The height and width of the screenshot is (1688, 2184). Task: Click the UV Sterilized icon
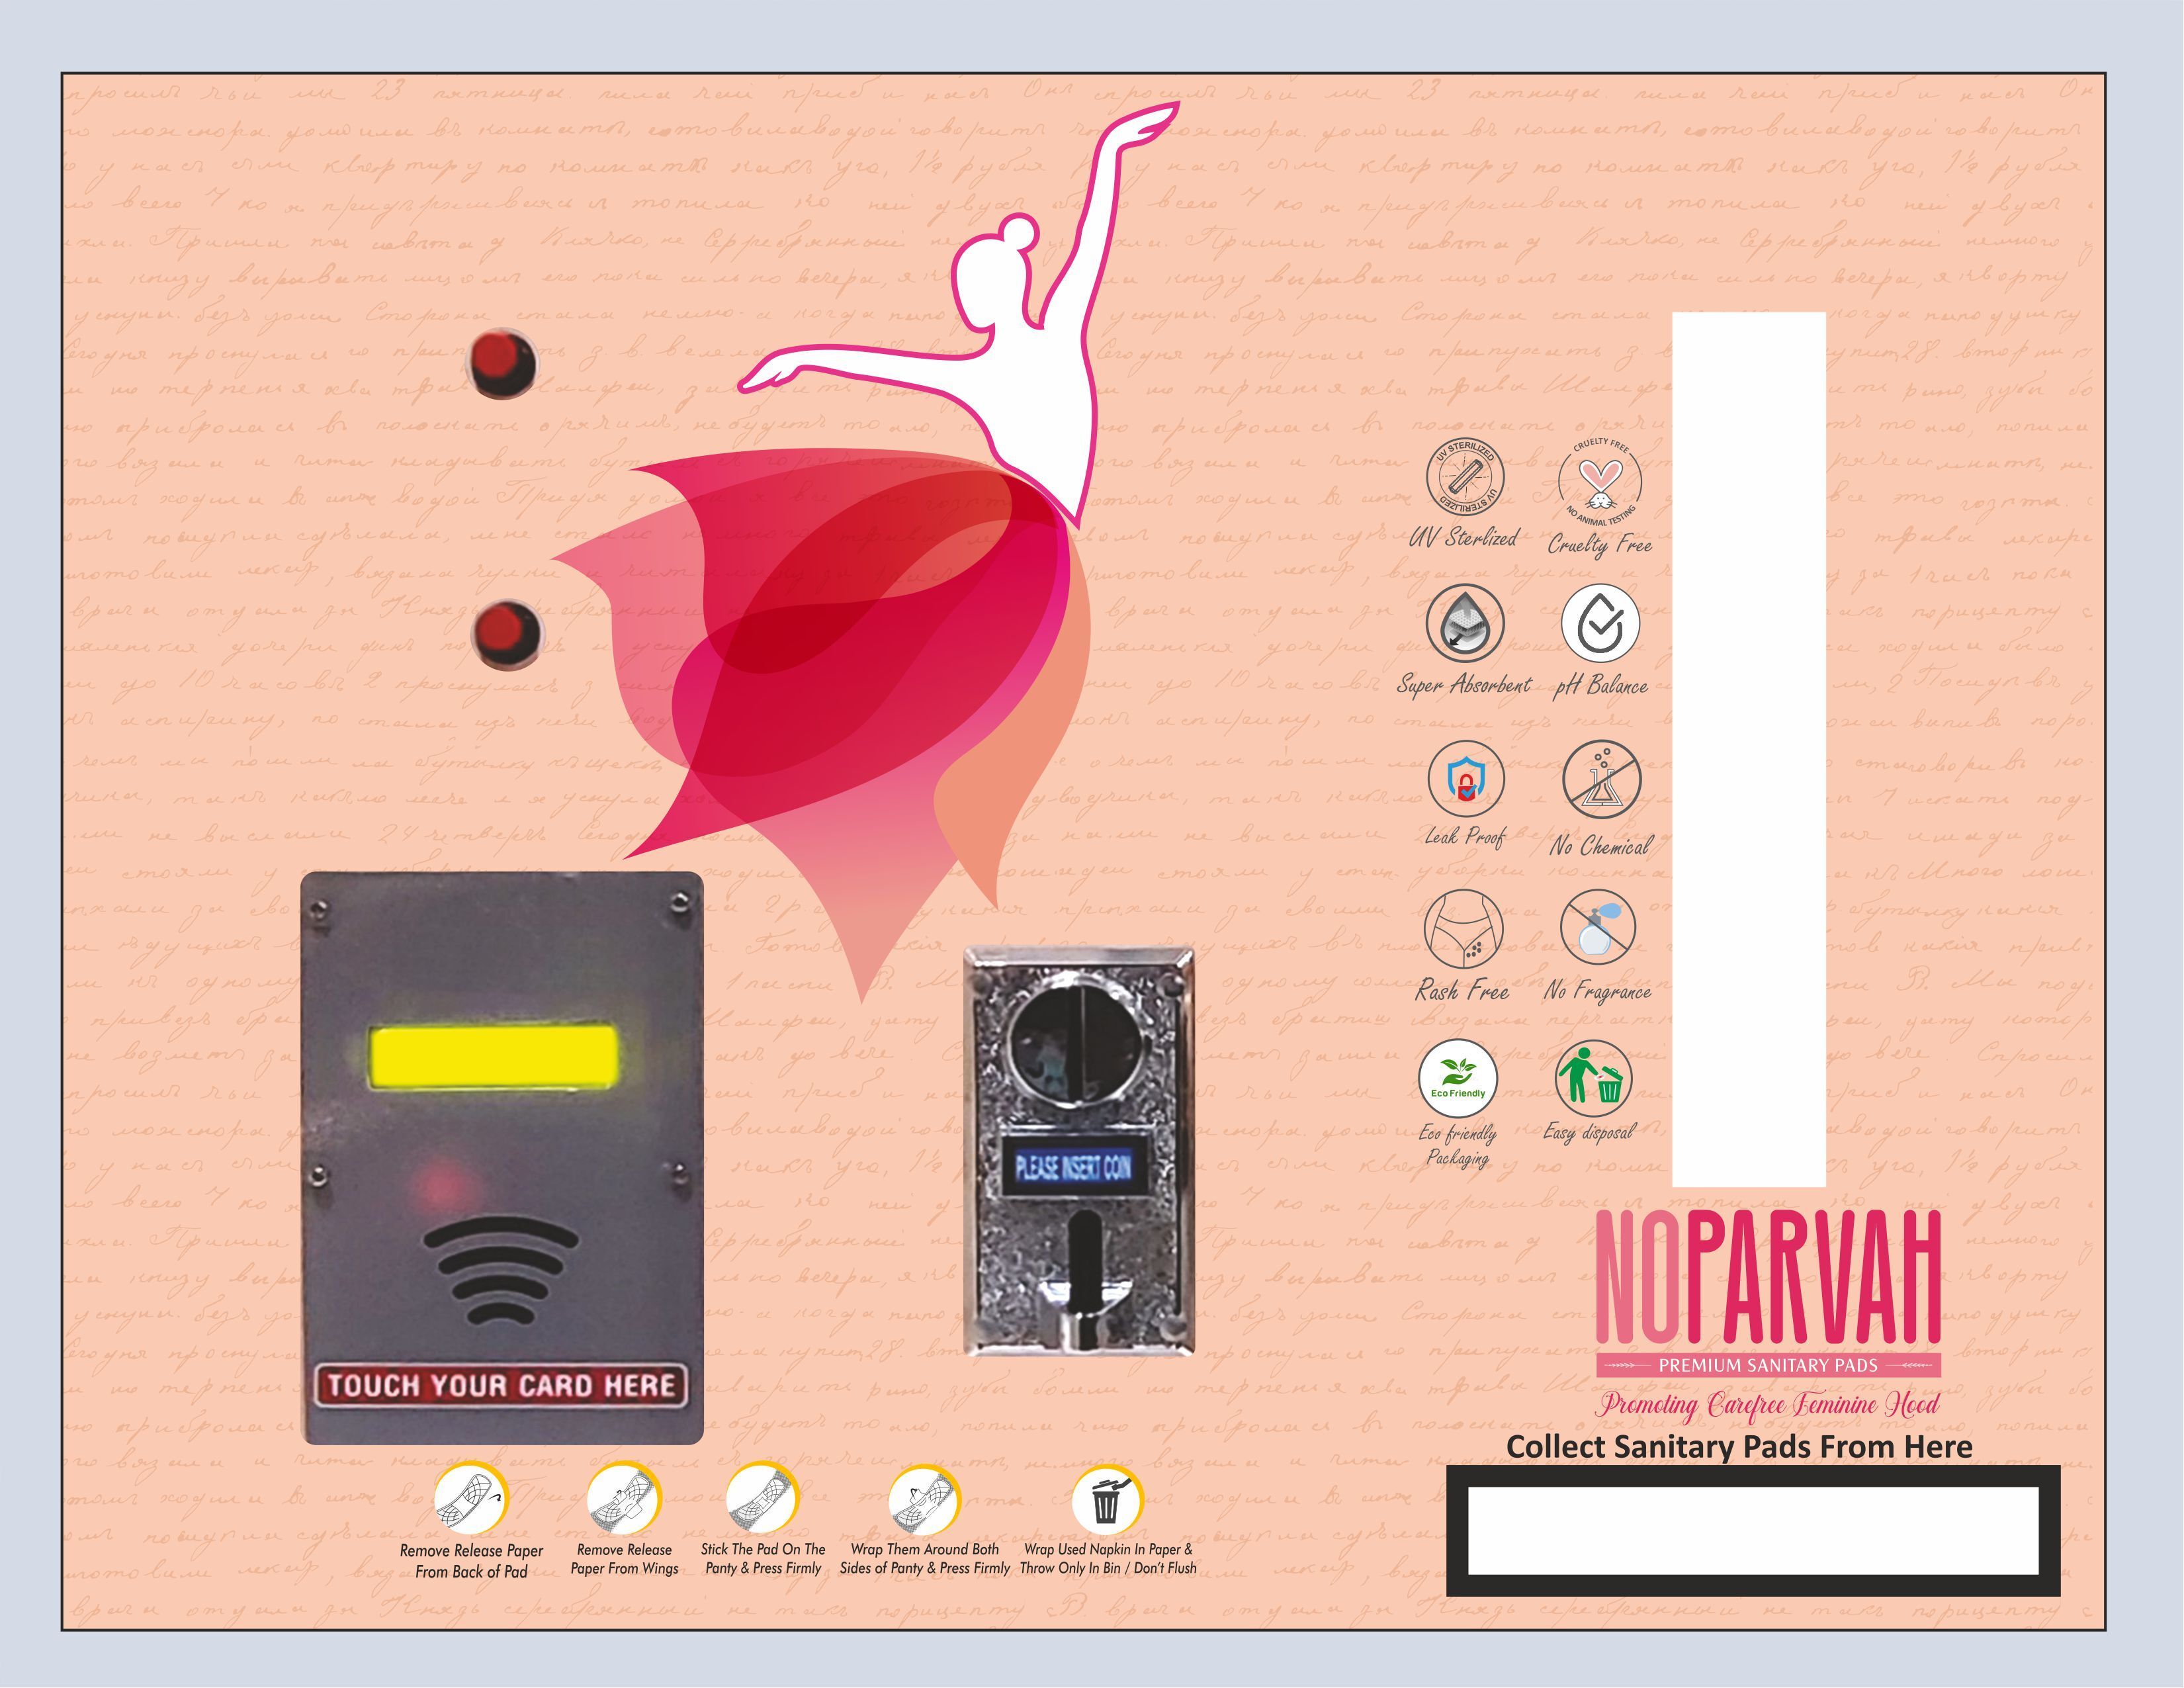coord(1465,478)
